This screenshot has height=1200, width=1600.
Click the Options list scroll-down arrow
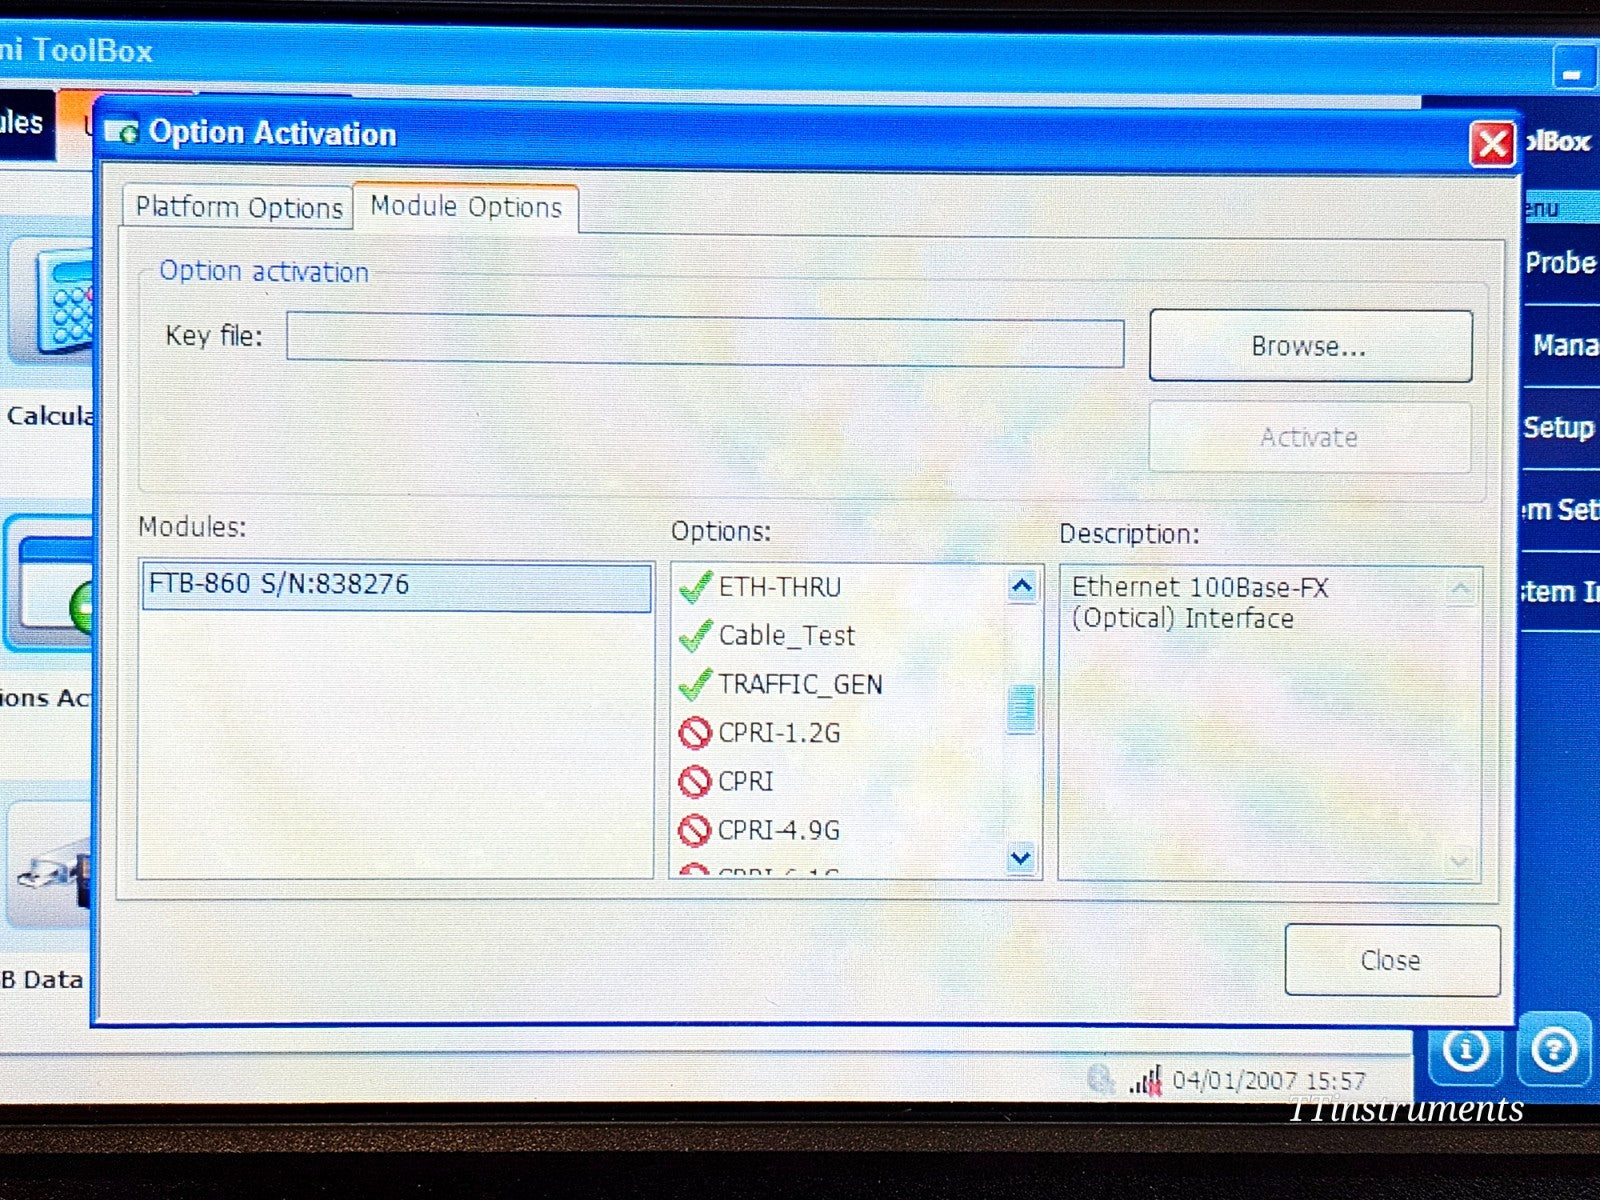1020,858
